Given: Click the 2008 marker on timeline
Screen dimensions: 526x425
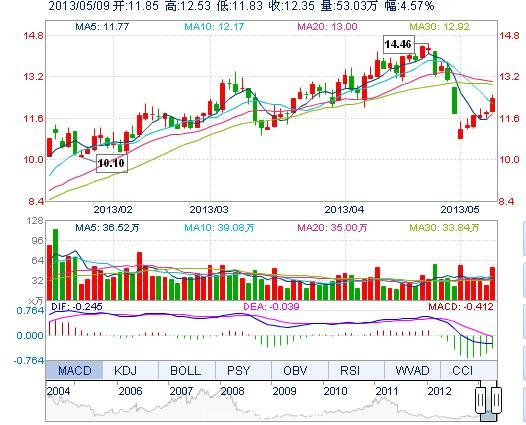Looking at the screenshot, I should [x=232, y=391].
